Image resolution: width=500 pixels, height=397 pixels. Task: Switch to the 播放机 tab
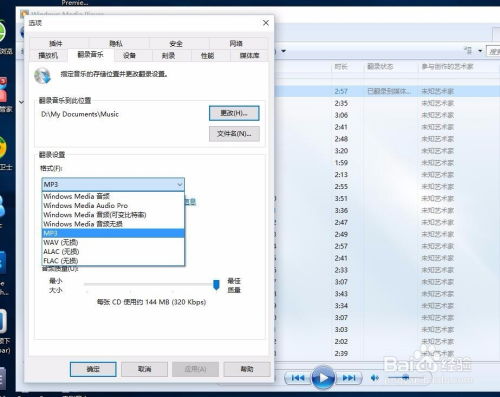point(48,55)
